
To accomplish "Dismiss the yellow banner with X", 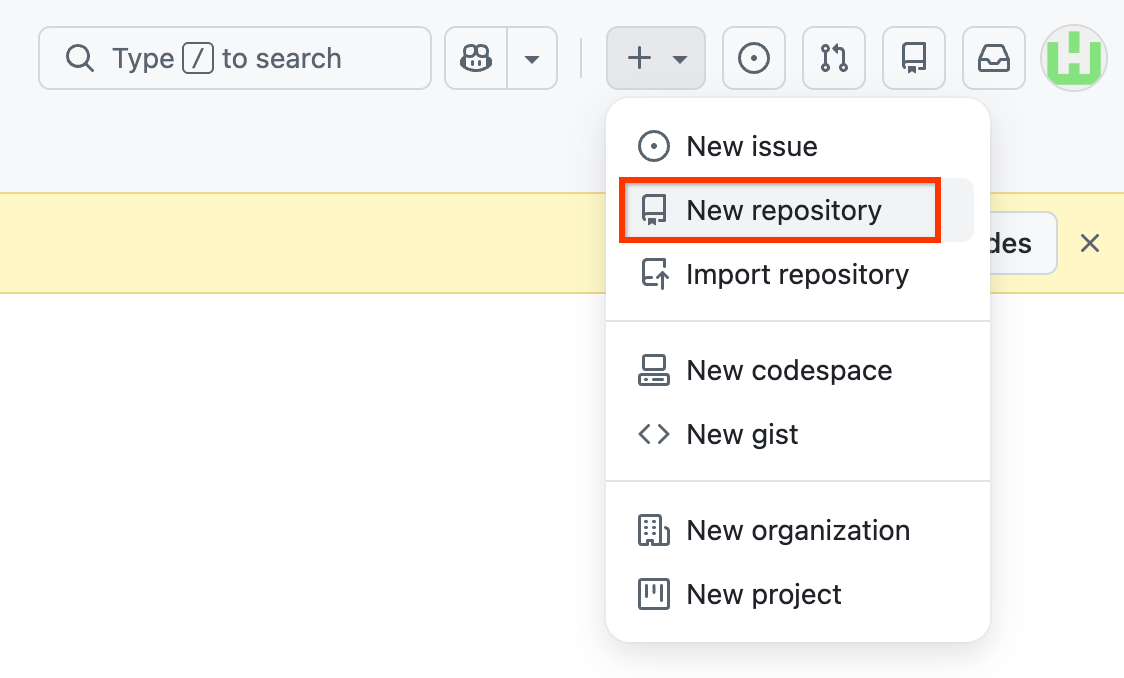I will pos(1090,243).
